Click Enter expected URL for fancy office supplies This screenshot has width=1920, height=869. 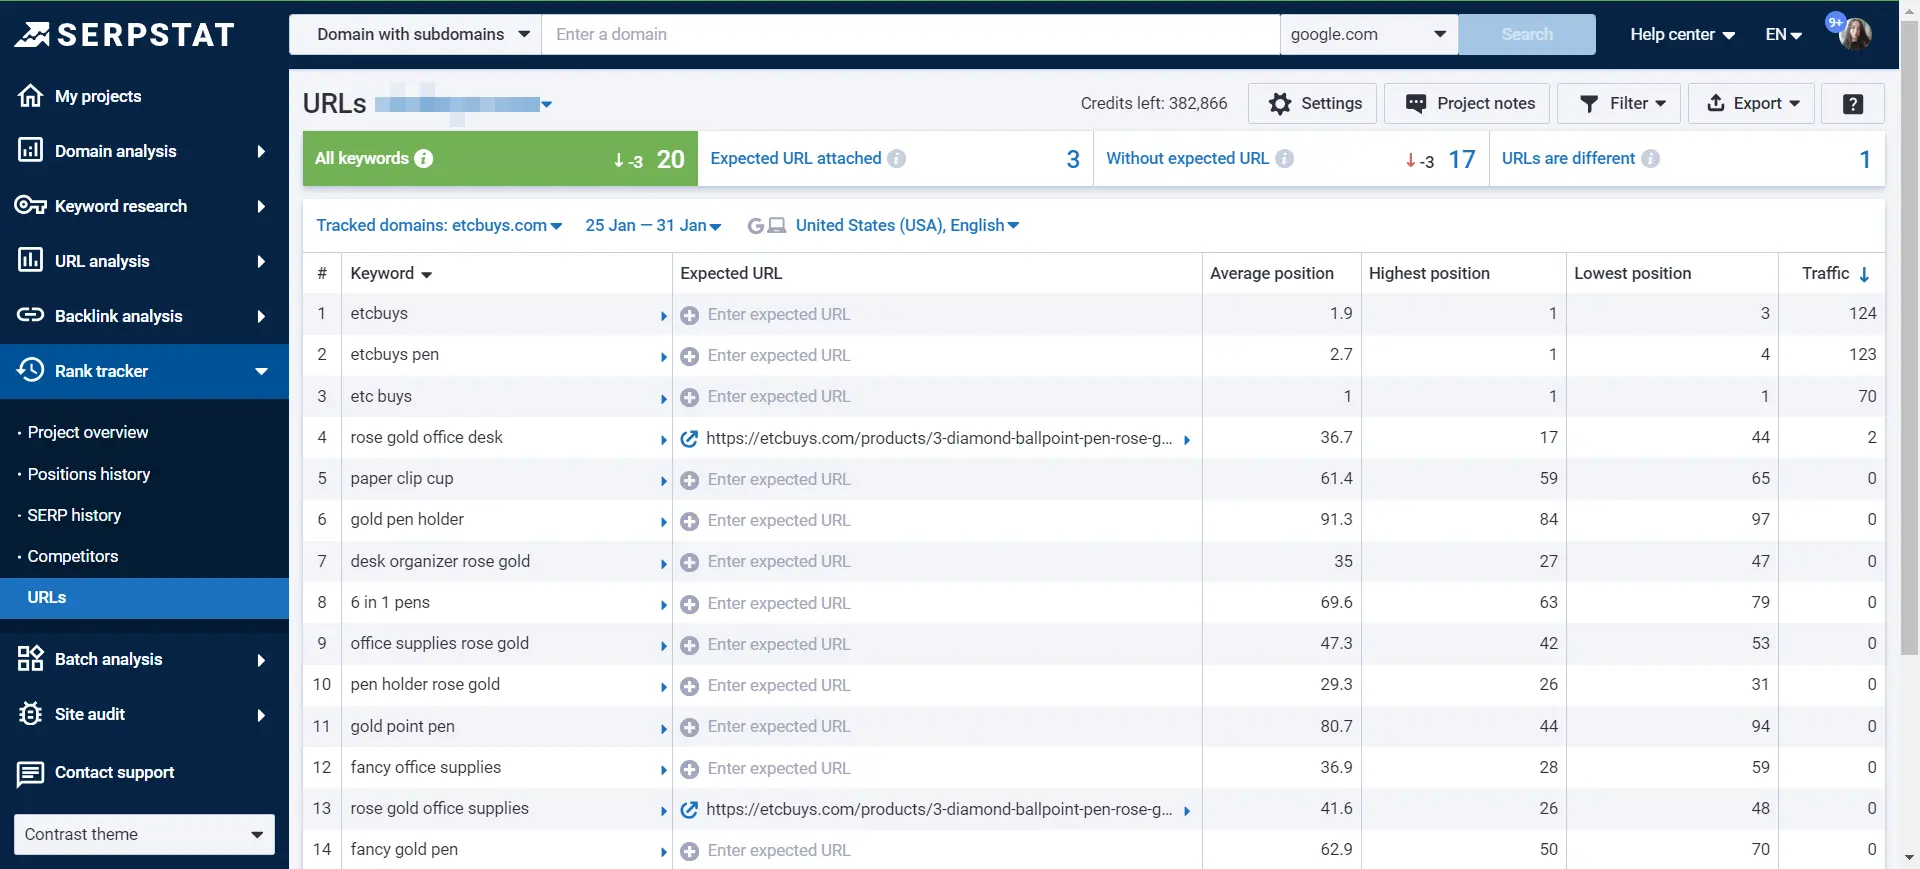coord(779,768)
